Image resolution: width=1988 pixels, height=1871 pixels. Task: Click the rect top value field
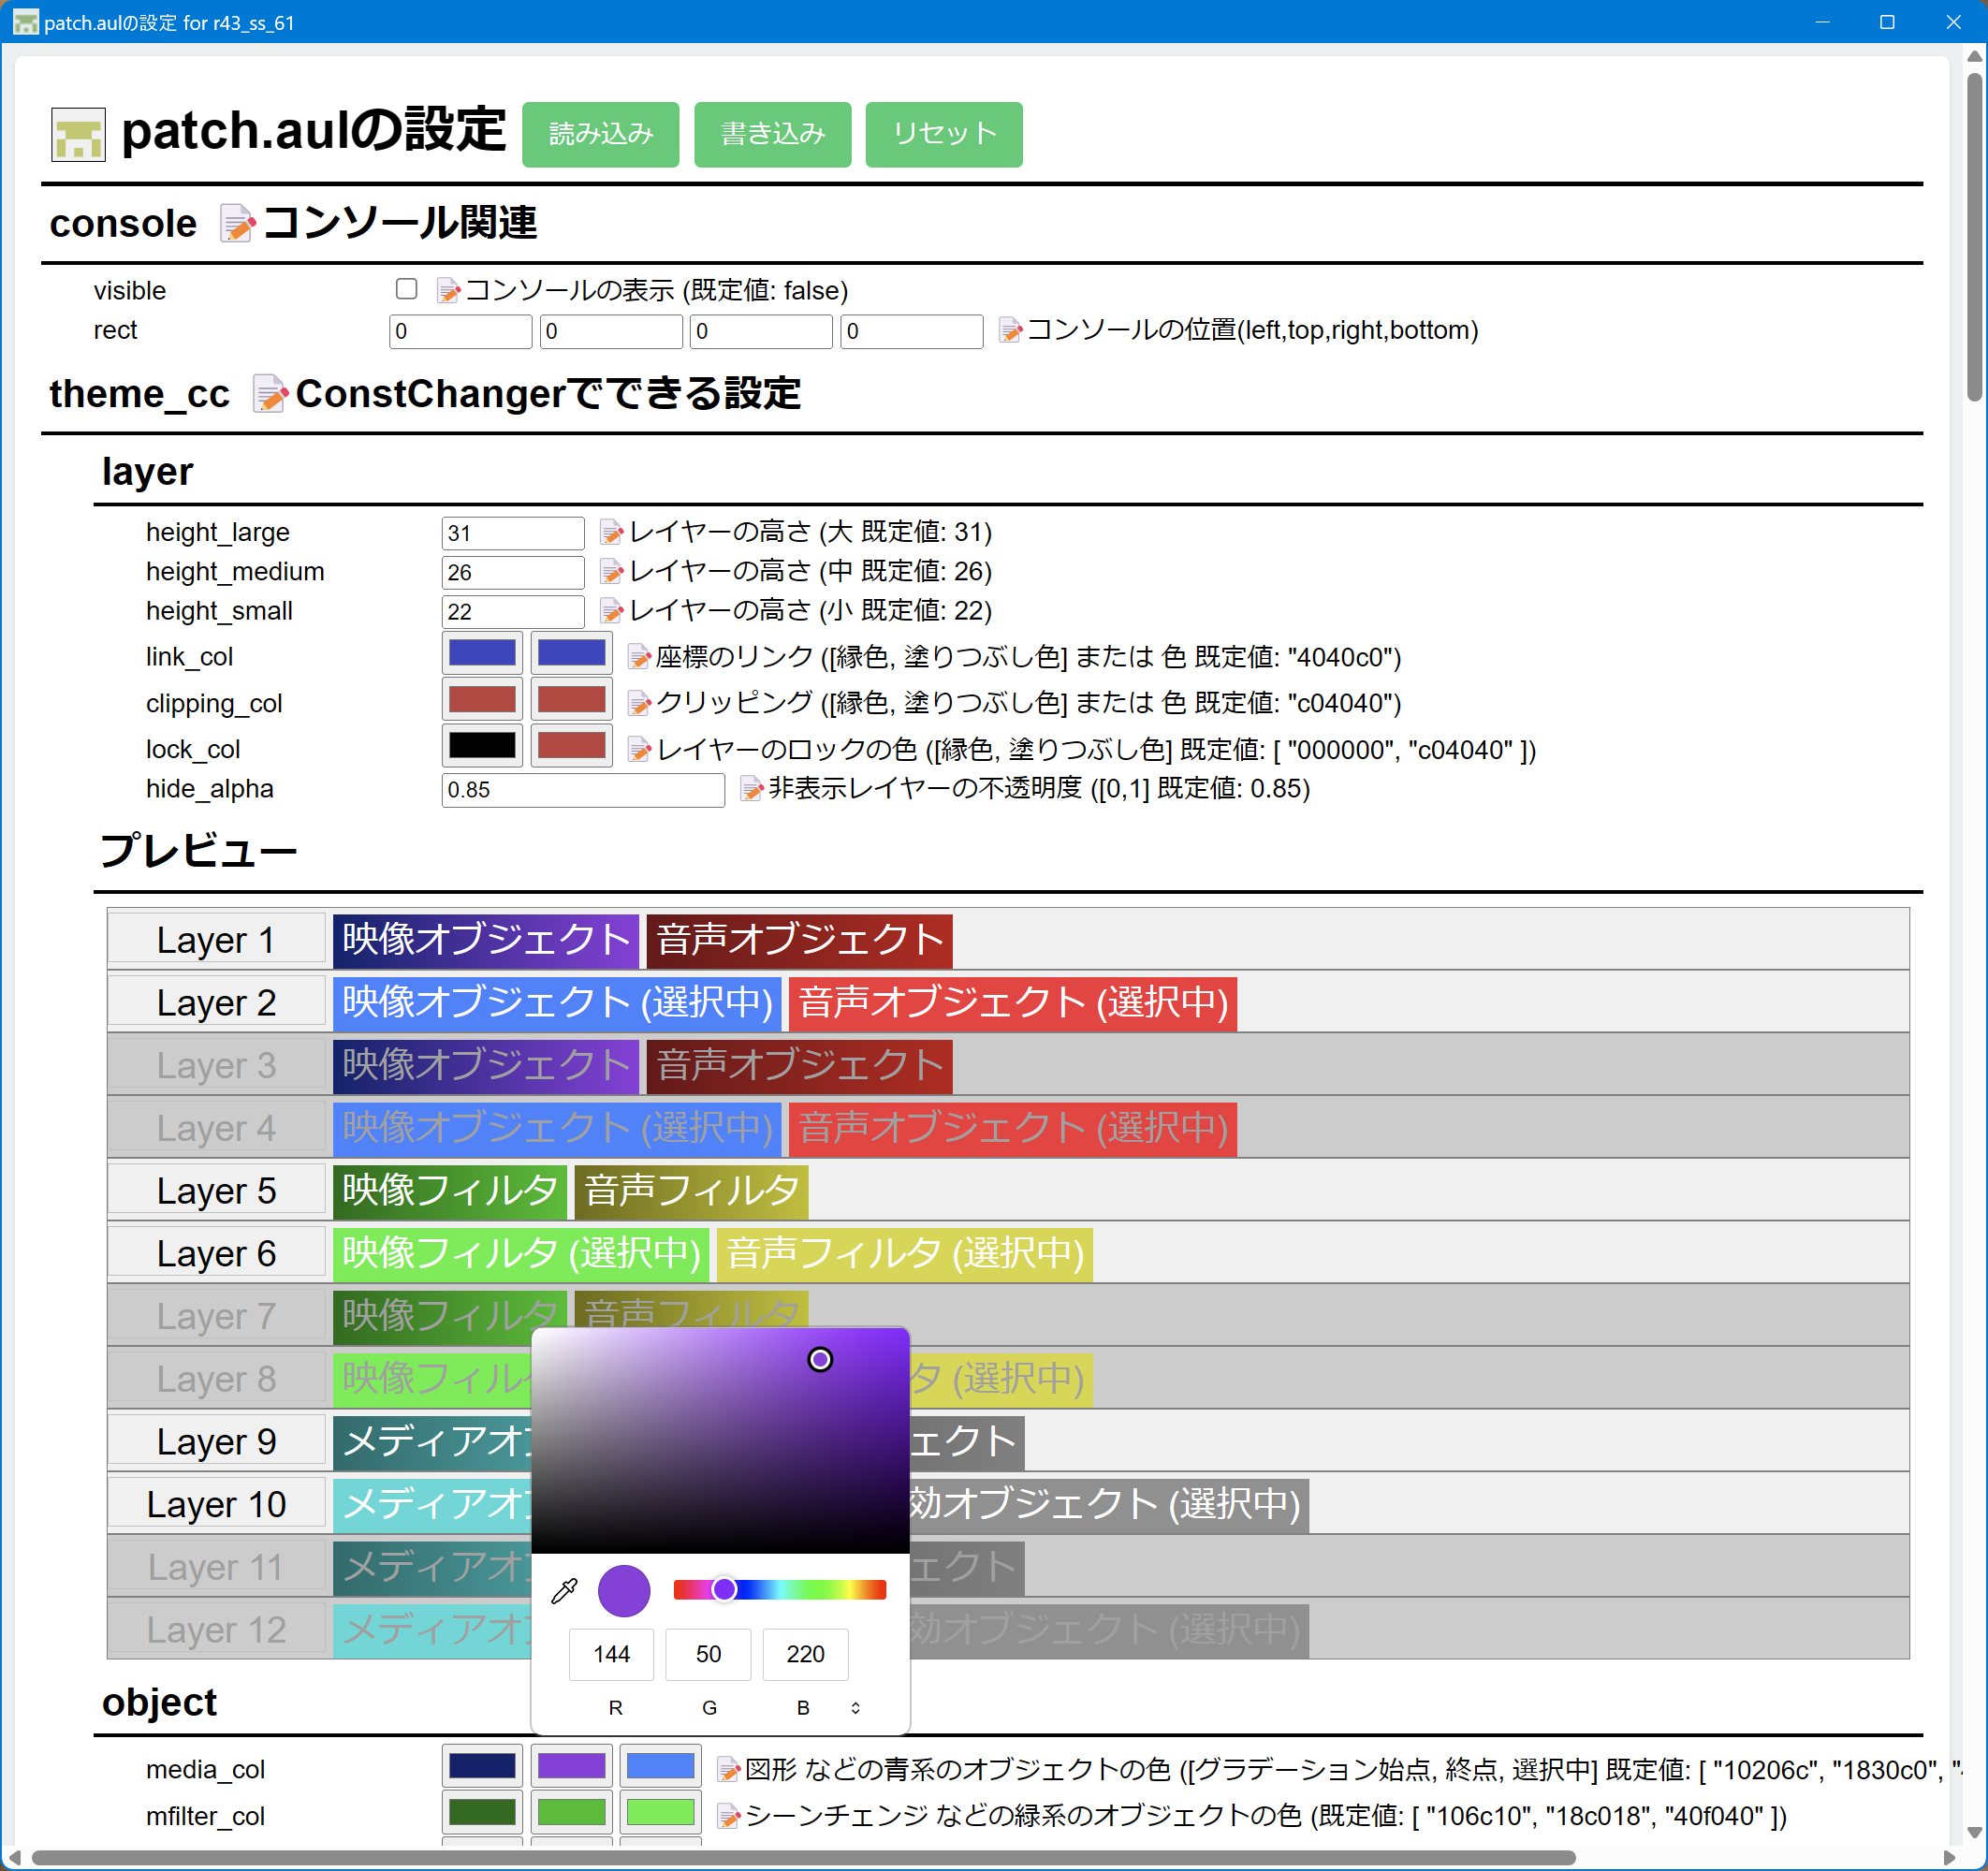tap(611, 331)
